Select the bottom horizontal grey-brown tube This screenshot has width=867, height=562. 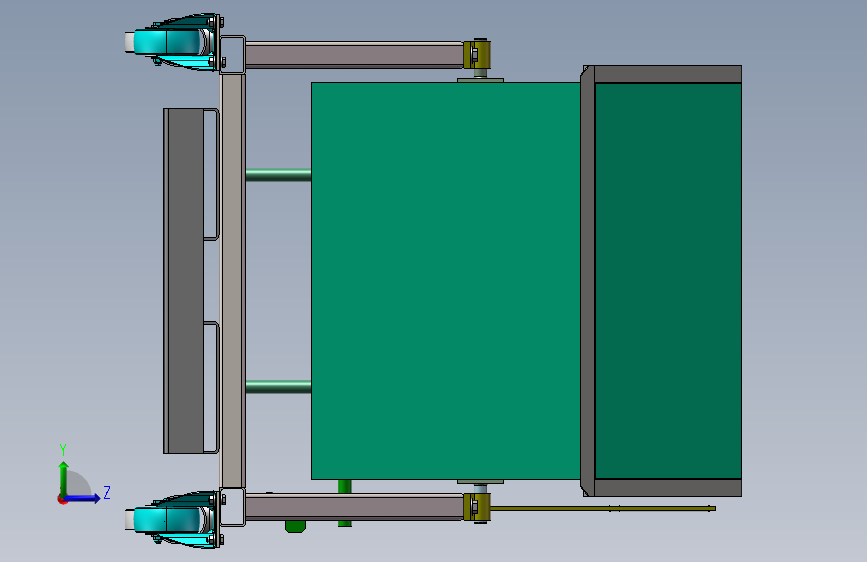coord(354,507)
